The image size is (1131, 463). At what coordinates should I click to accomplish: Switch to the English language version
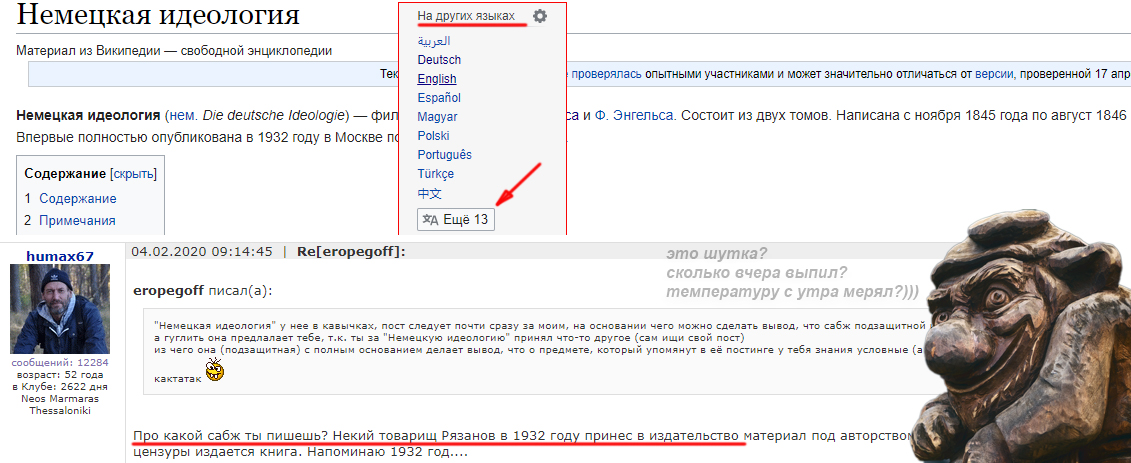point(437,79)
